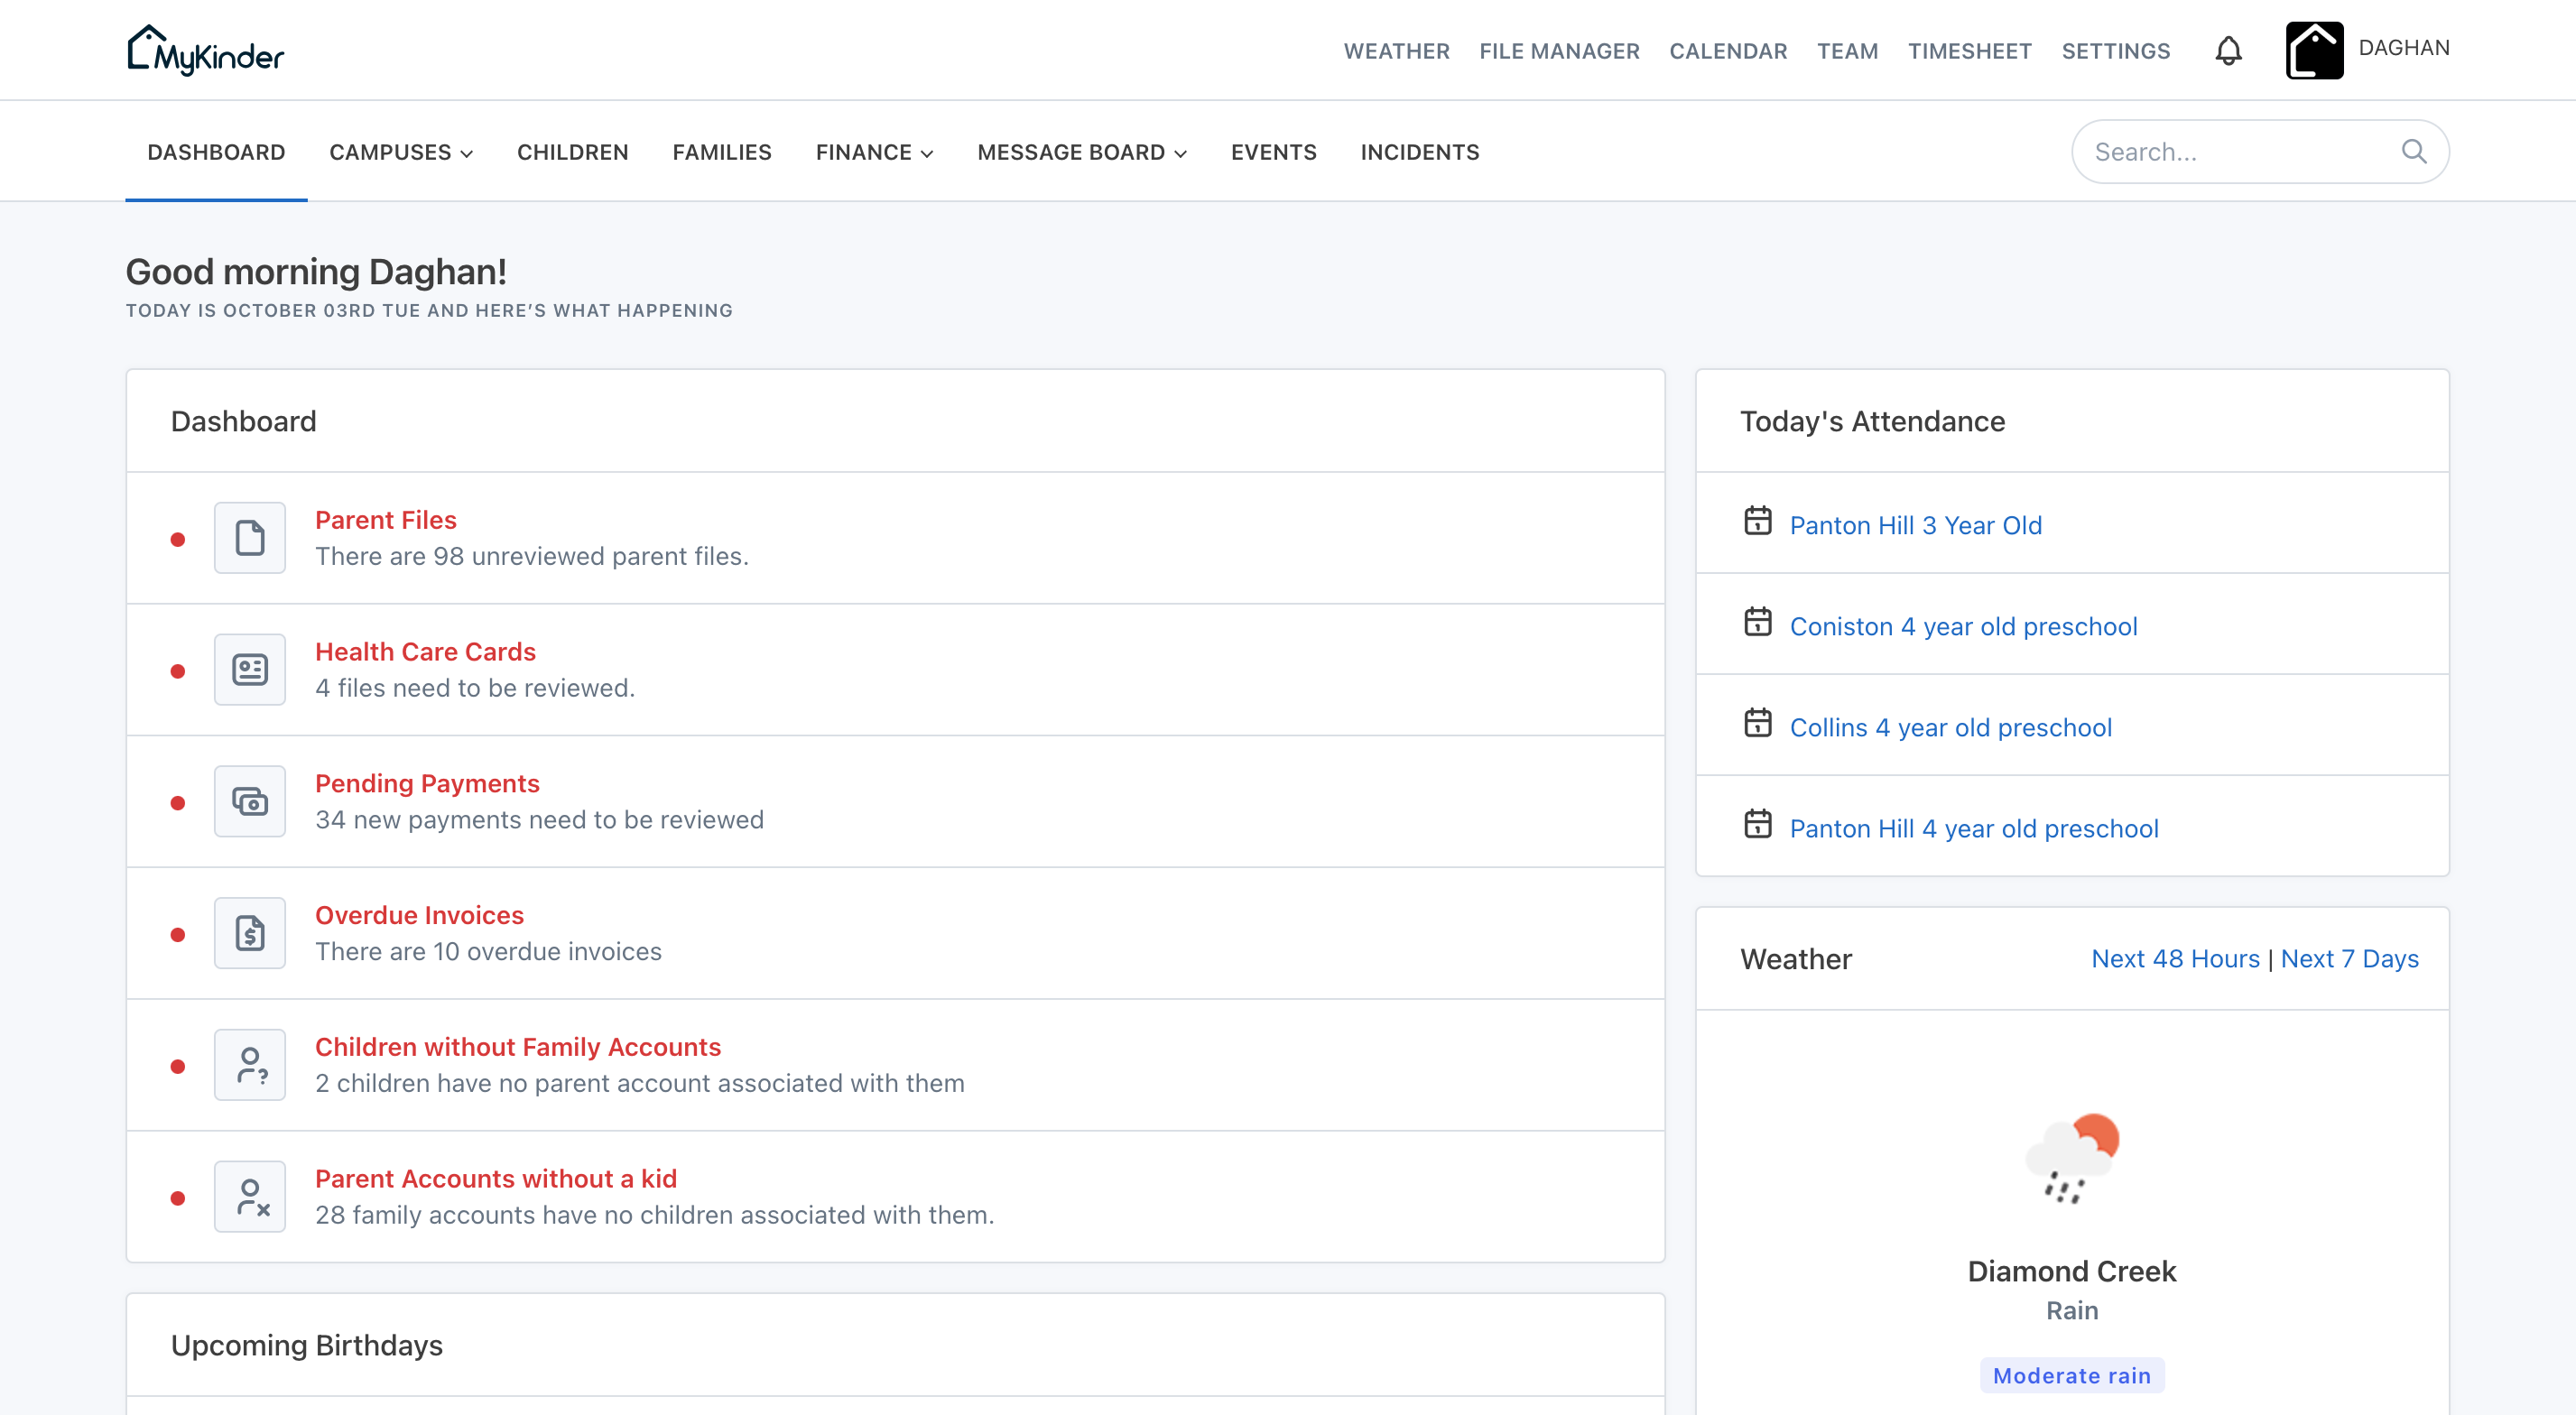Click the Overdue Invoices dollar file icon
Image resolution: width=2576 pixels, height=1415 pixels.
point(250,933)
